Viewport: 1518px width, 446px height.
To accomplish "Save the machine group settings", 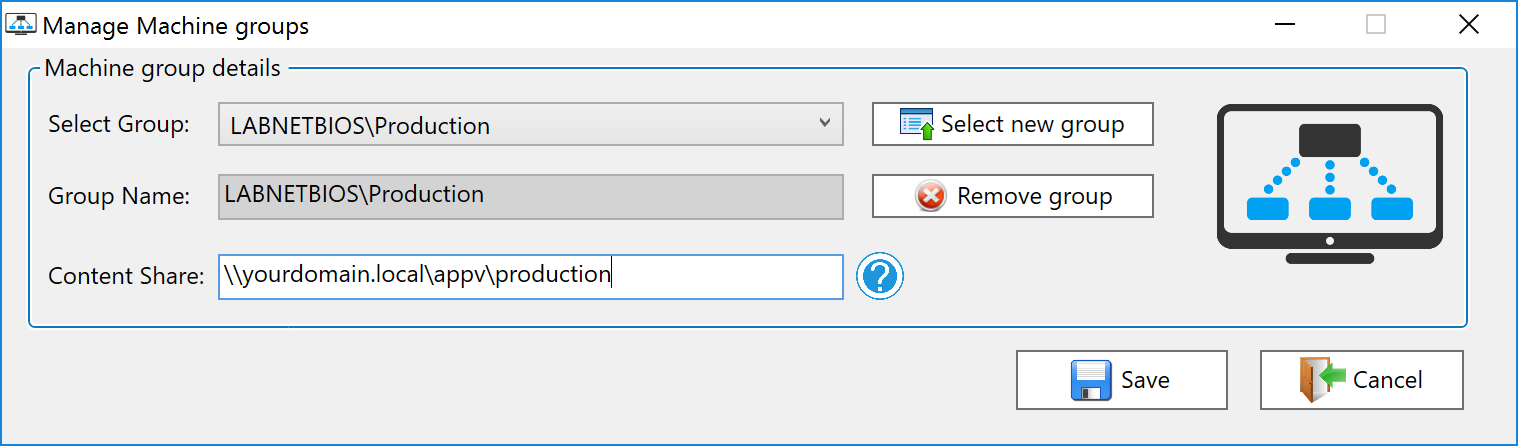I will coord(1121,380).
